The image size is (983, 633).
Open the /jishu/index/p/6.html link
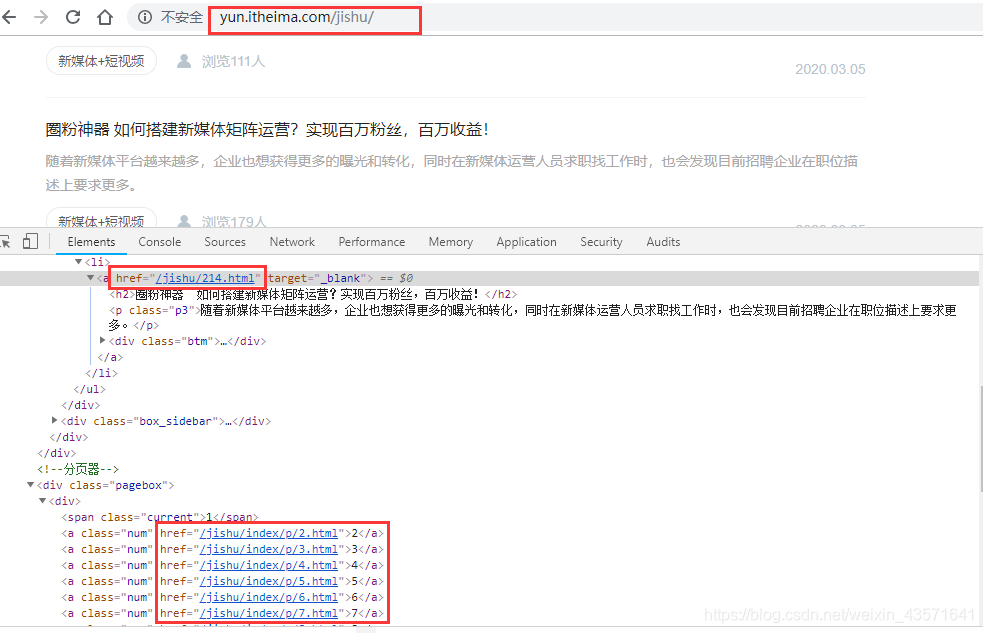269,597
